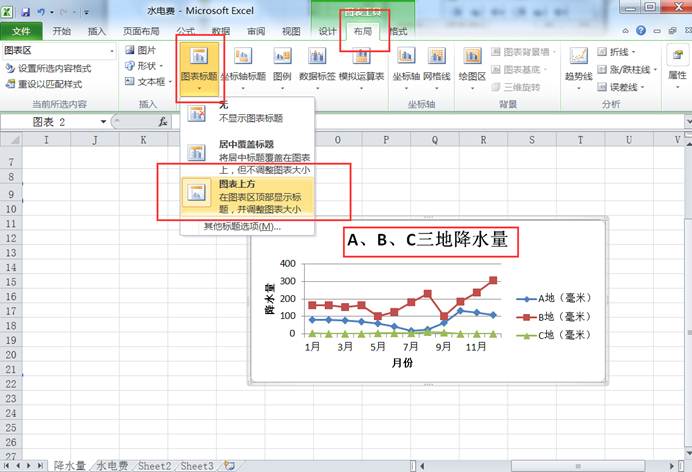Click the 图表标题 (Chart Title) ribbon button

201,64
